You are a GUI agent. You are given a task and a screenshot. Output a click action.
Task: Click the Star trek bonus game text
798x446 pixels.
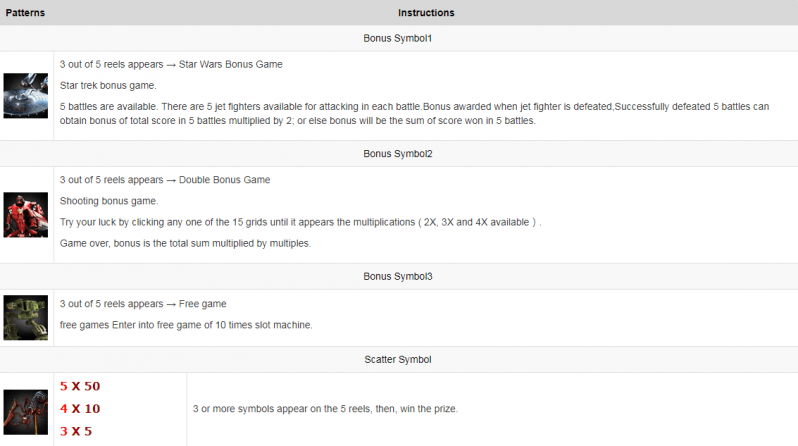[108, 86]
